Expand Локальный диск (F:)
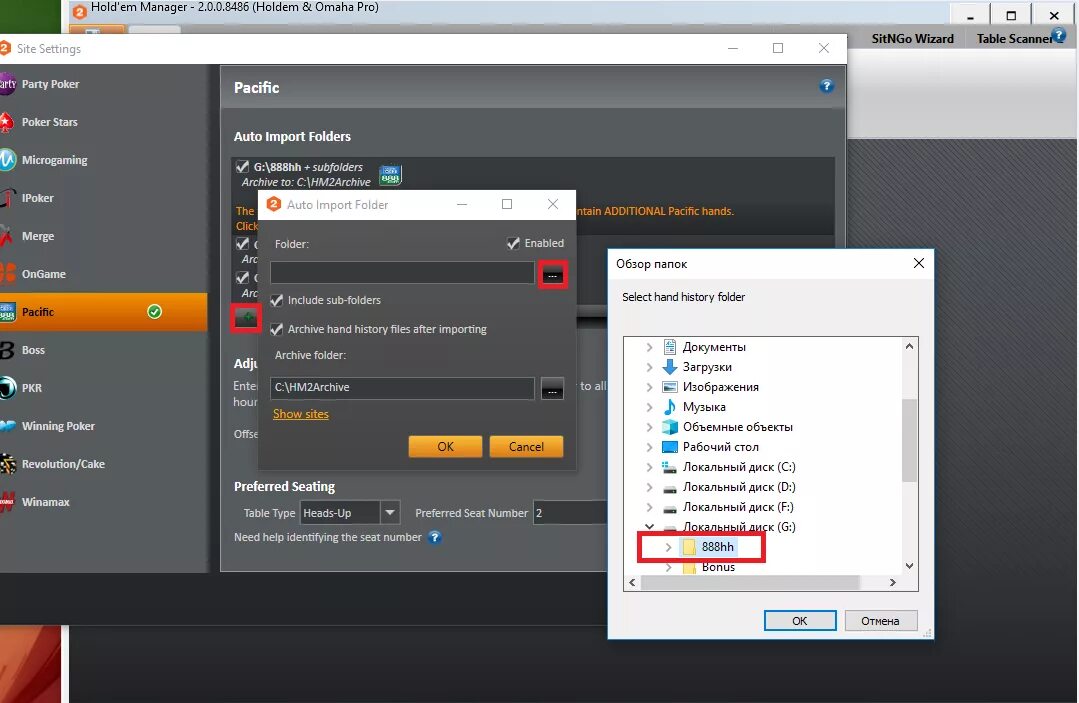This screenshot has width=1079, height=703. (649, 507)
